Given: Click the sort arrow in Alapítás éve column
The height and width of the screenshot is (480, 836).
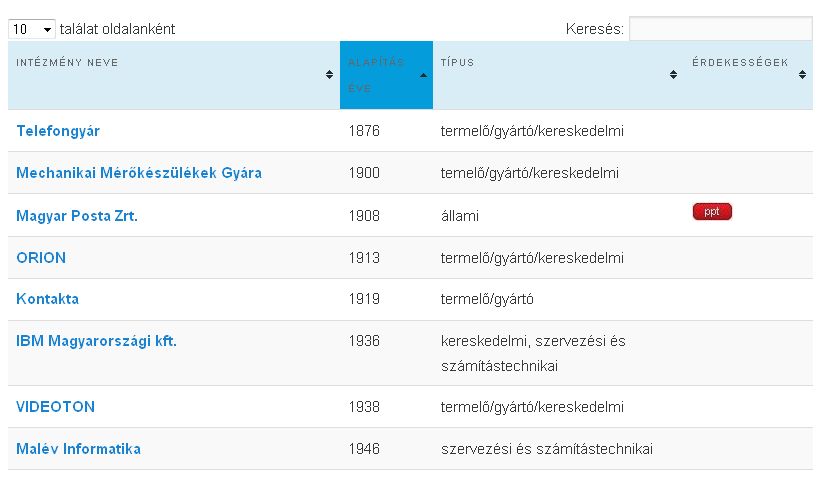Looking at the screenshot, I should [423, 75].
